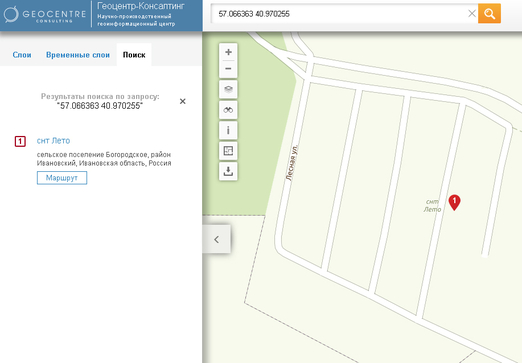Select the info identify tool

coord(228,130)
